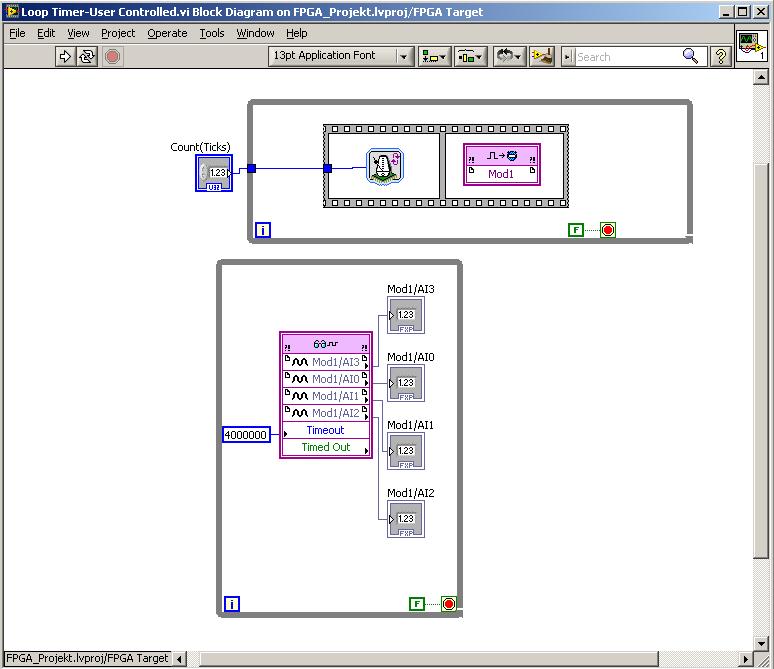The image size is (774, 669).
Task: Open the Align Objects dropdown
Action: click(434, 57)
